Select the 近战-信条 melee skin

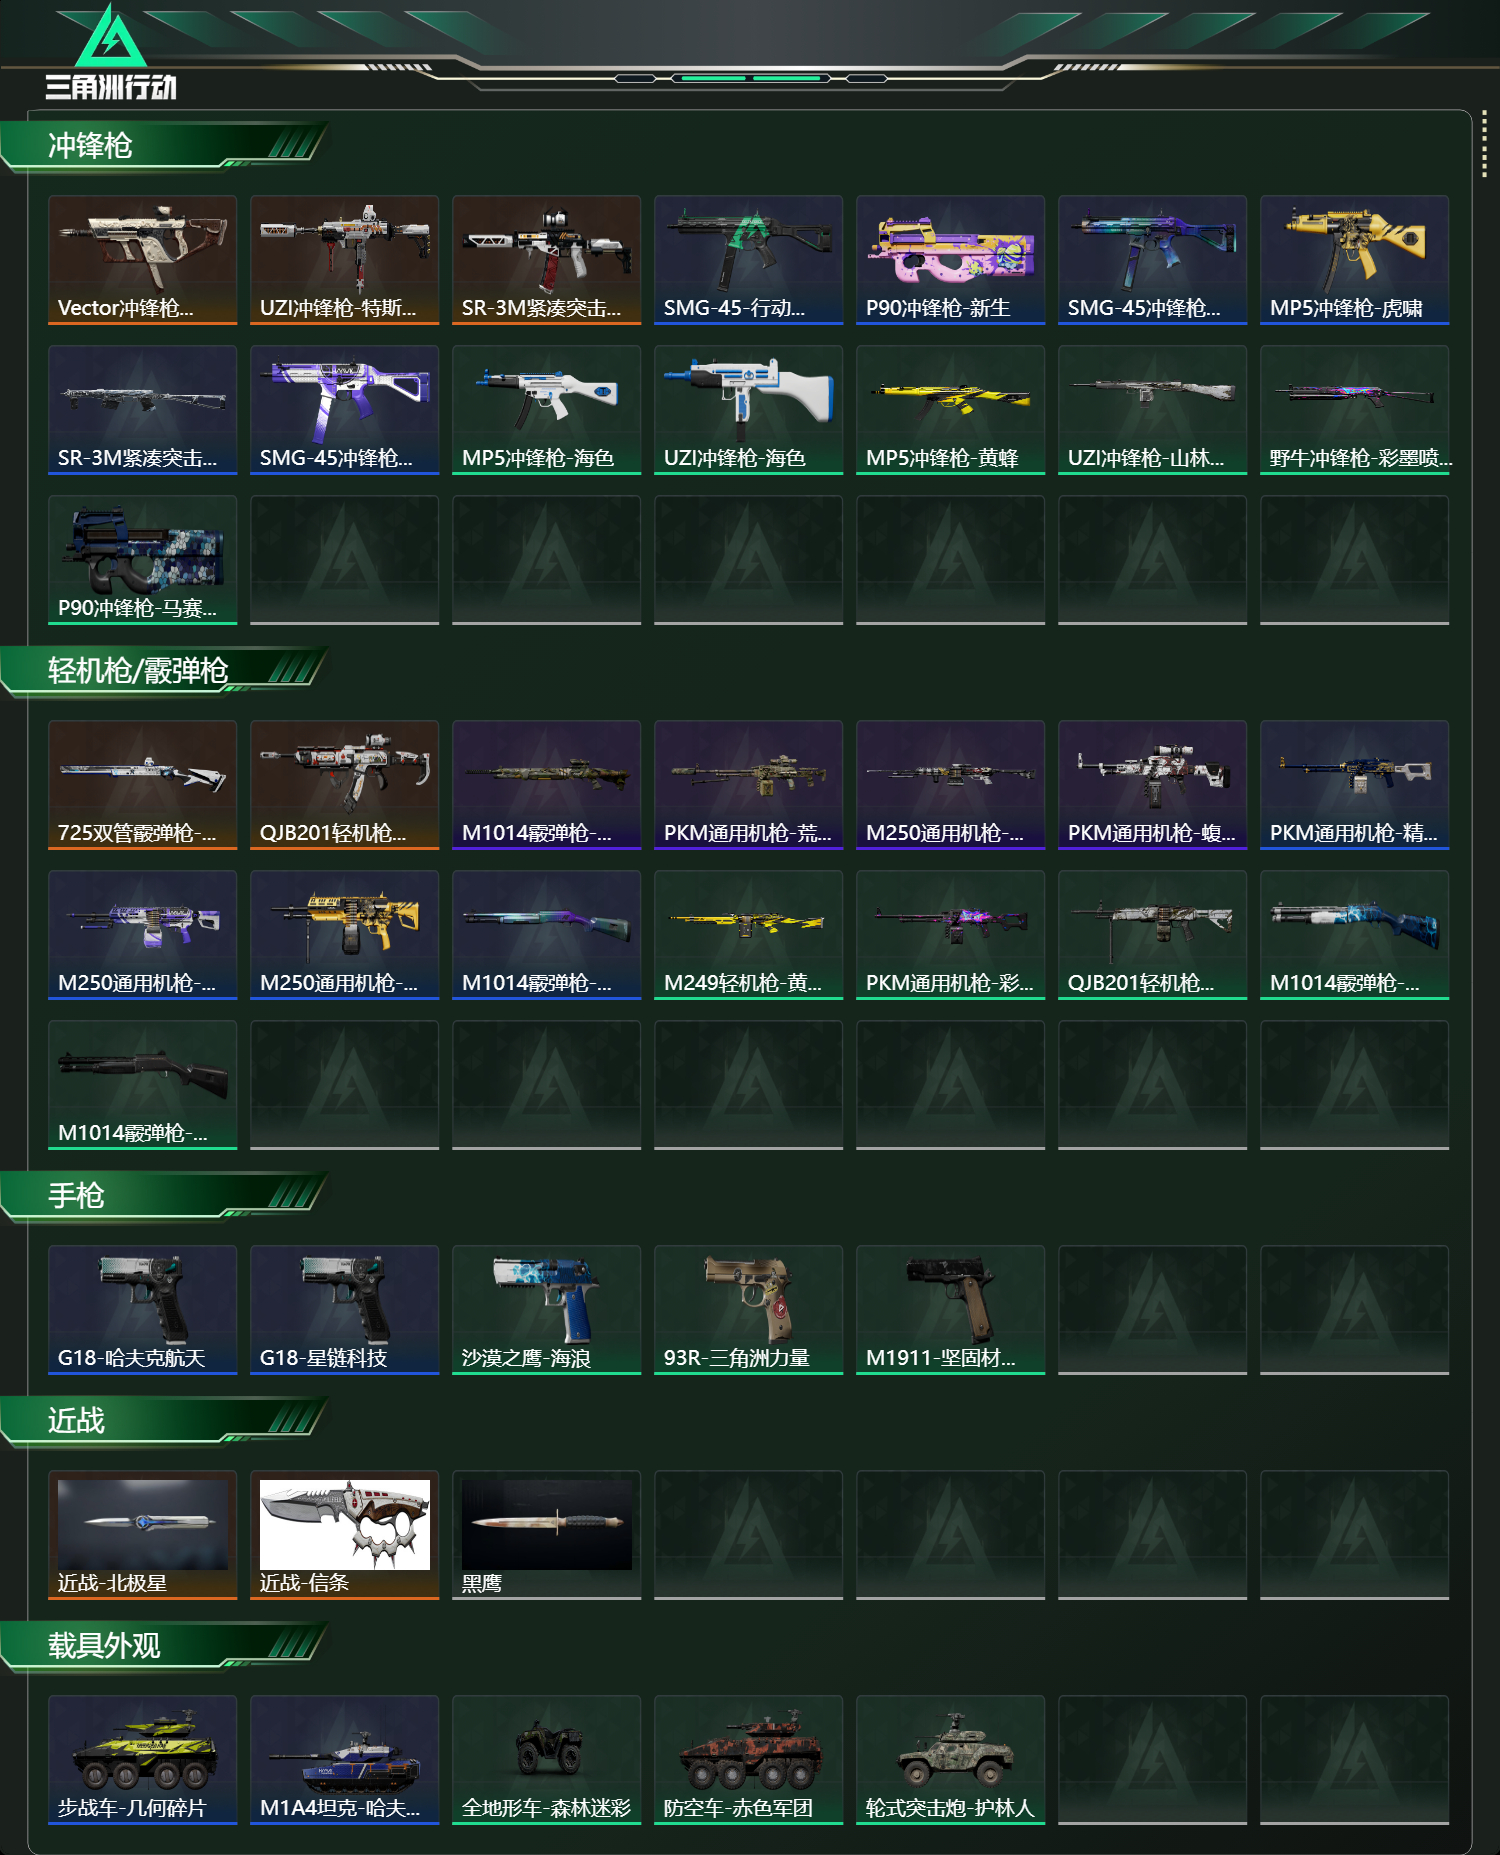pos(344,1535)
